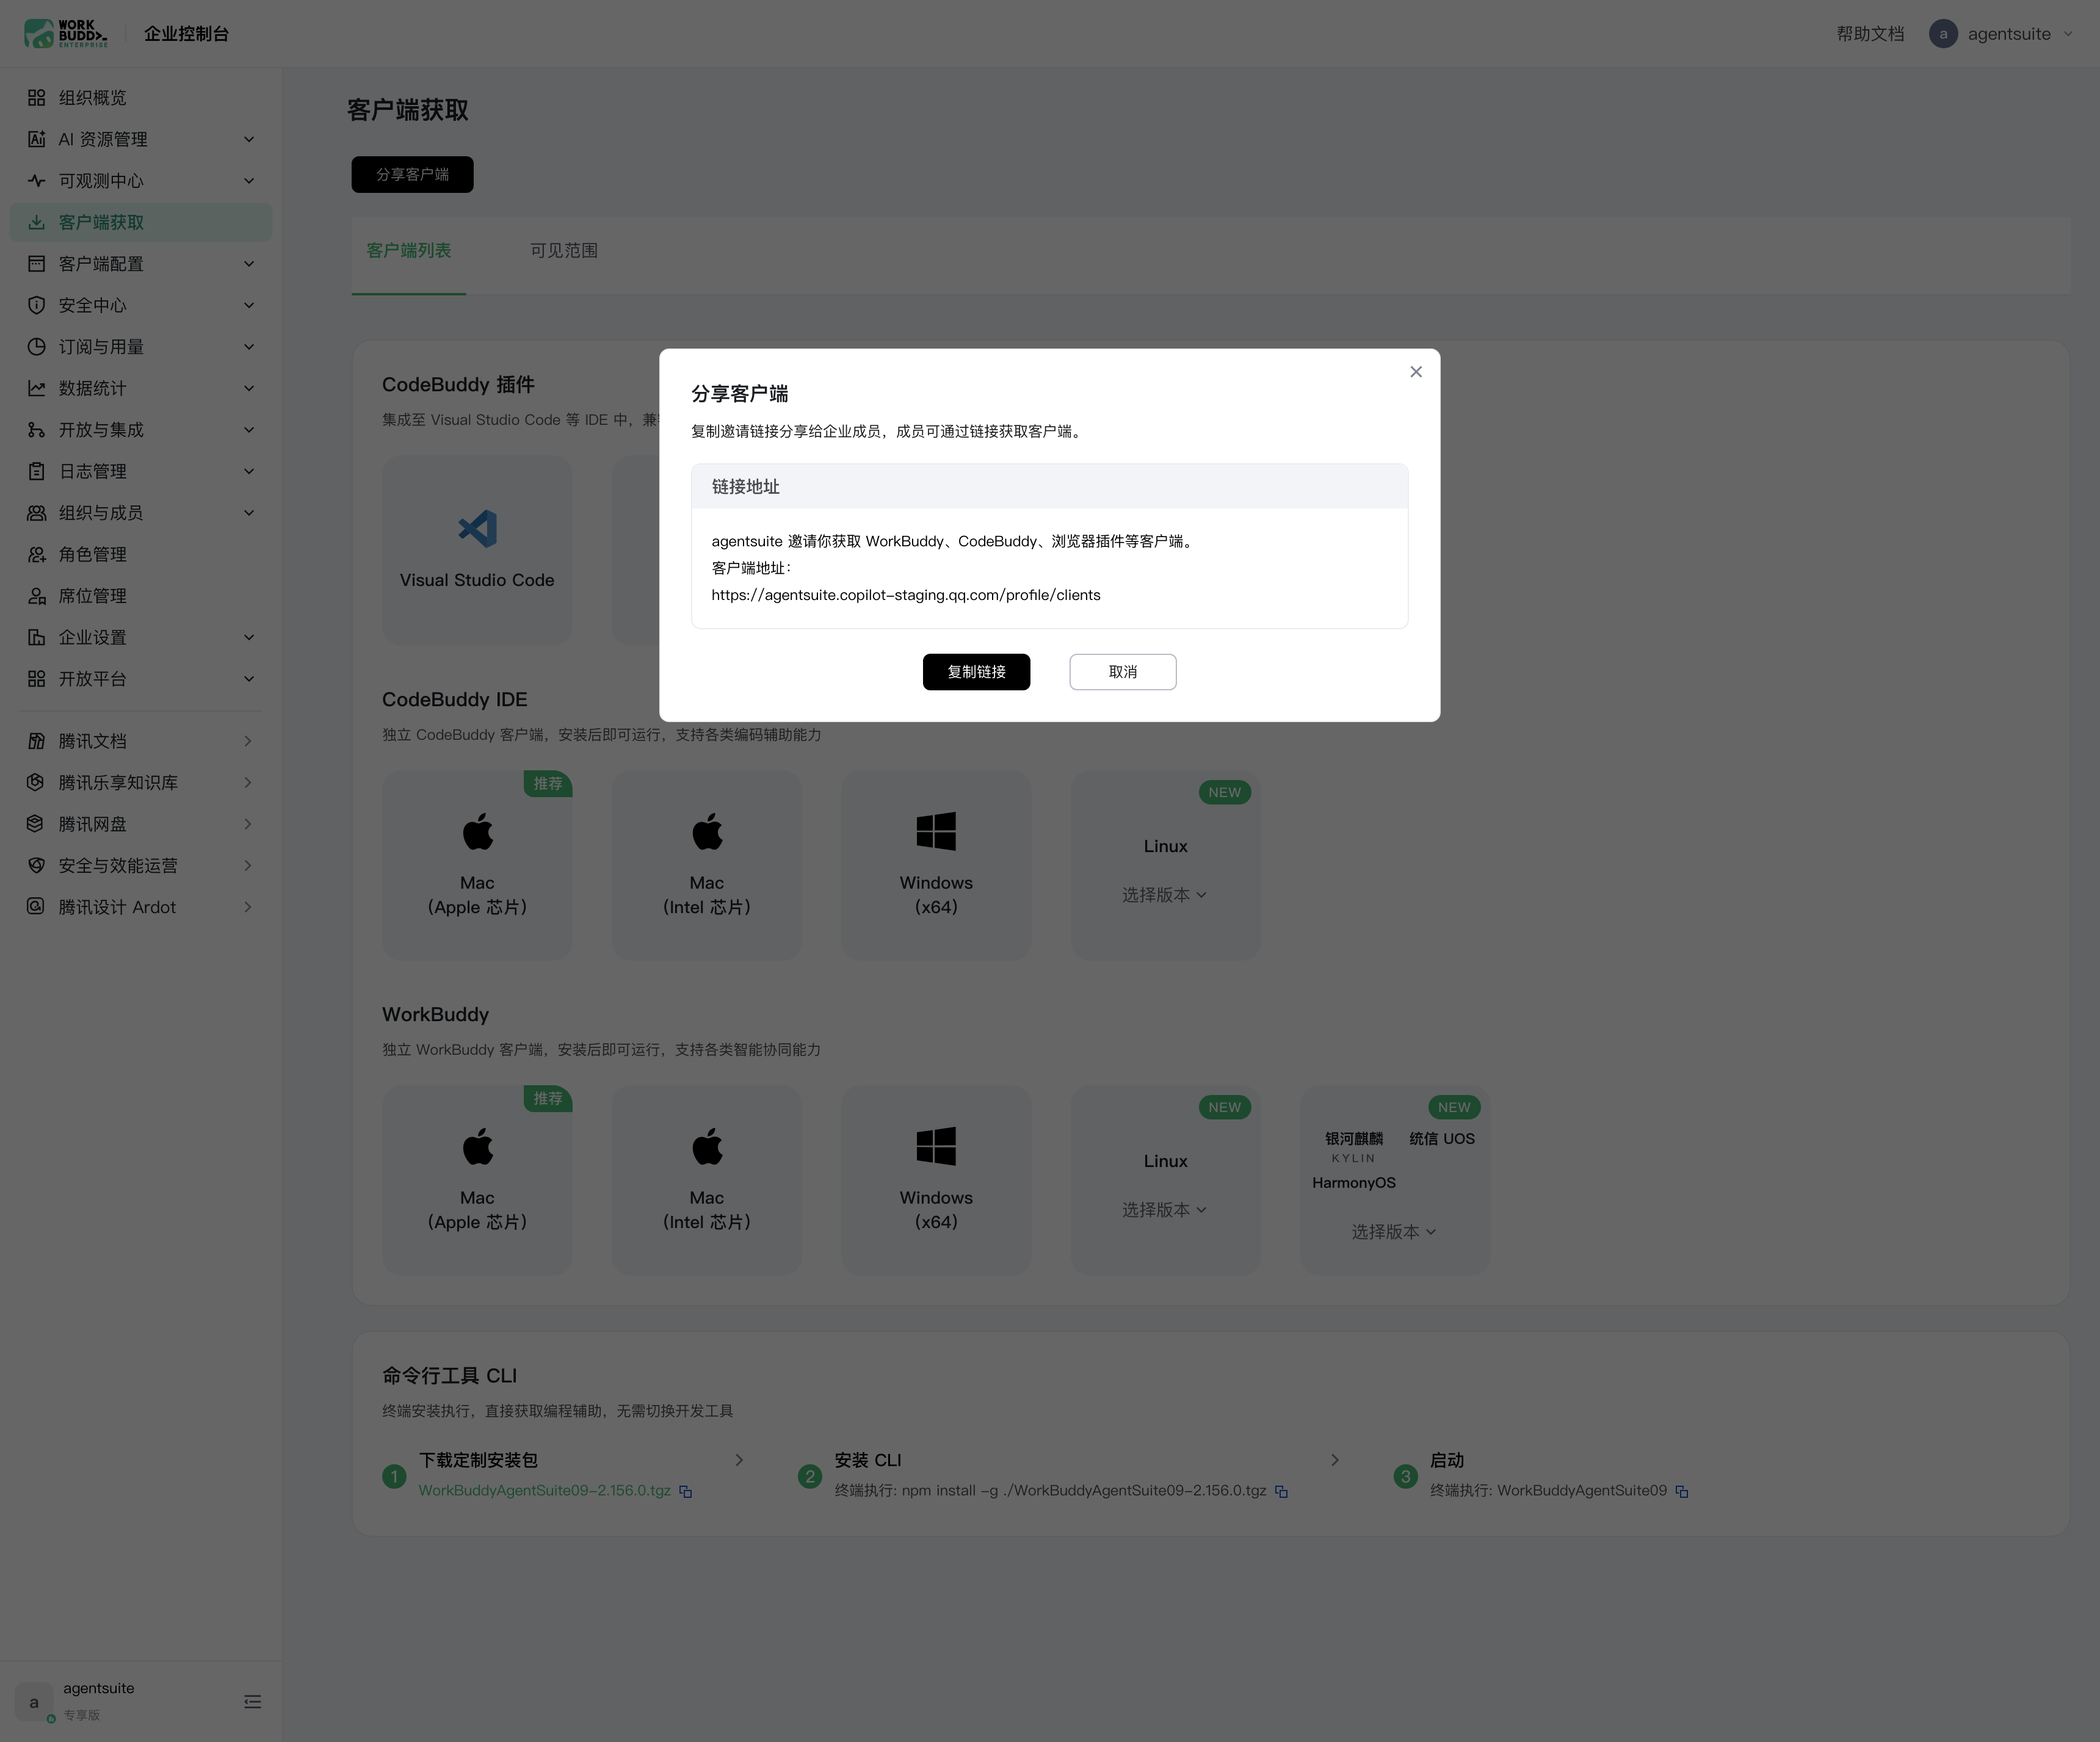Copy the tgz package name icon
This screenshot has height=1742, width=2100.
click(685, 1491)
